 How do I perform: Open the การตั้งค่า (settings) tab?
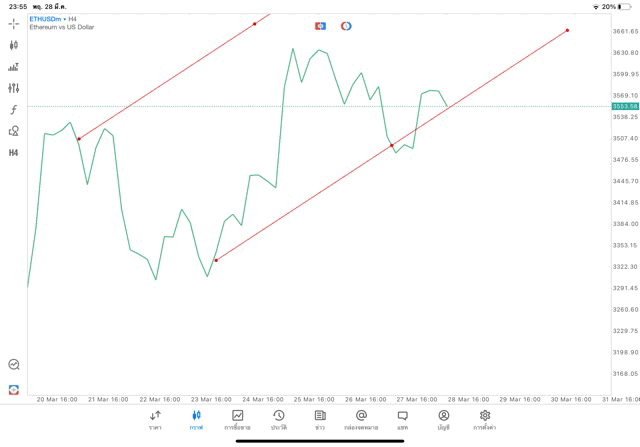coord(485,419)
